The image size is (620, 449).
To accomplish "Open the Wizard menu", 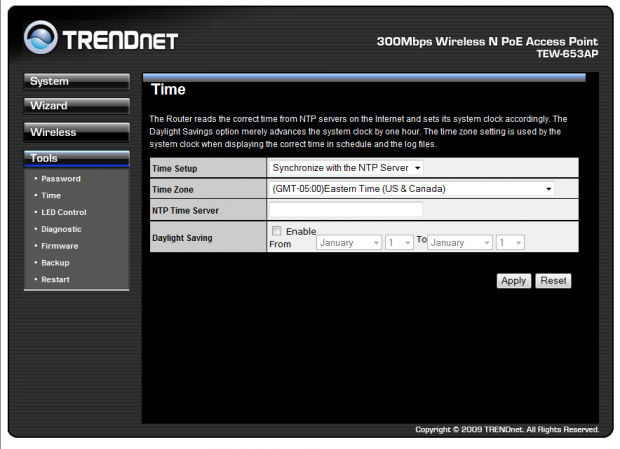I will coord(77,106).
